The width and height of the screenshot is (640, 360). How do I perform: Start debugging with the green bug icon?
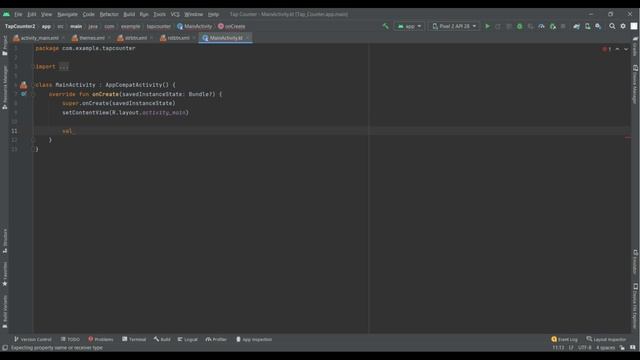(520, 26)
